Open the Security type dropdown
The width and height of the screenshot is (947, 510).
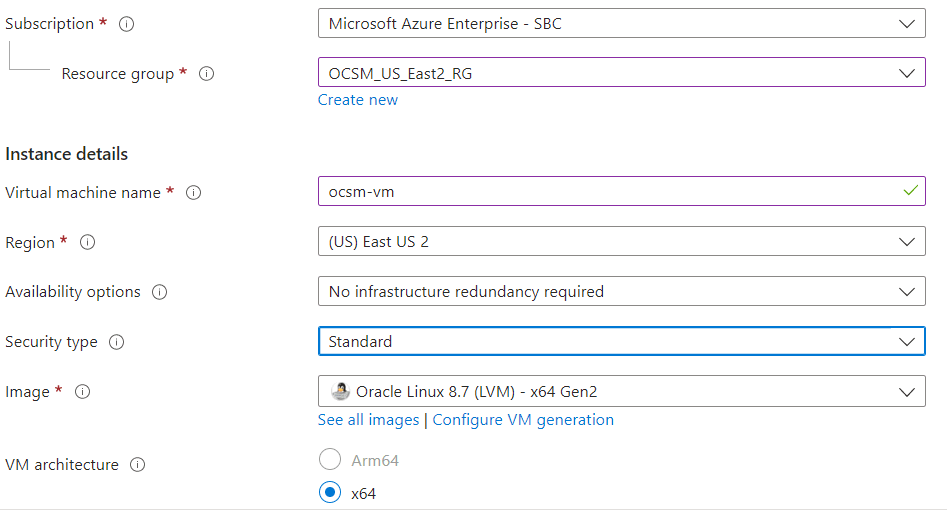(621, 341)
